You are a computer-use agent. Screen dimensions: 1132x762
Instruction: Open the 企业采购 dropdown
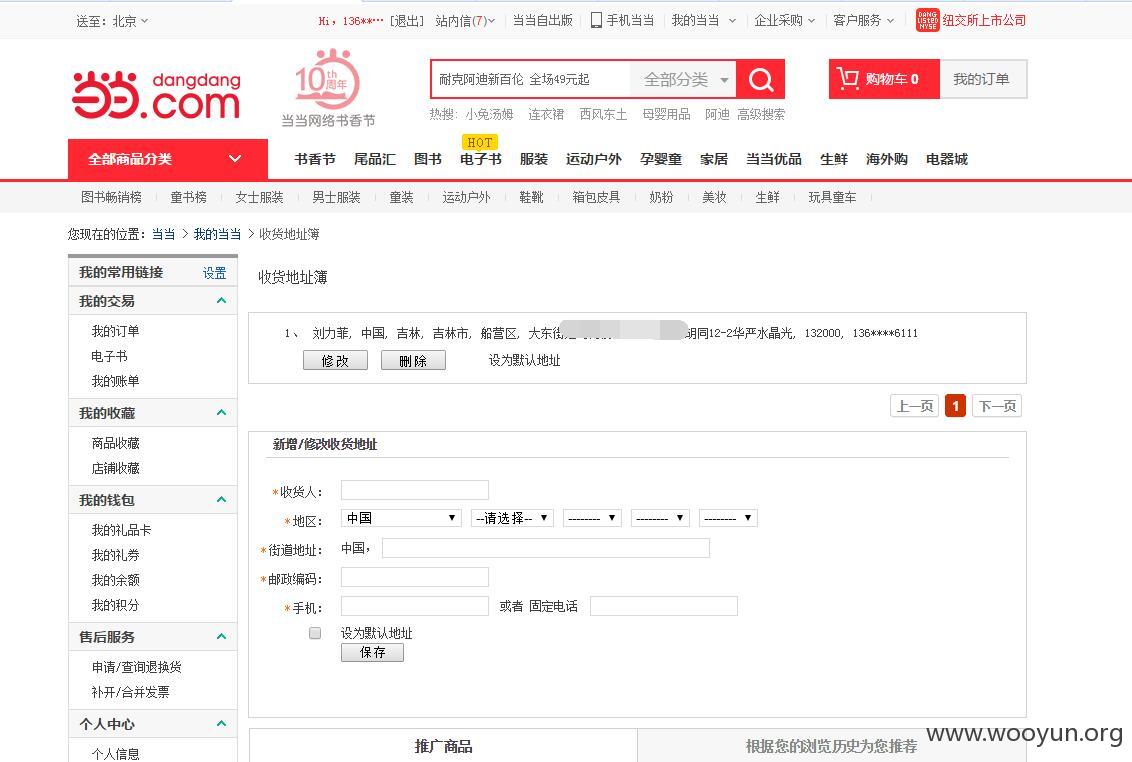pos(784,20)
